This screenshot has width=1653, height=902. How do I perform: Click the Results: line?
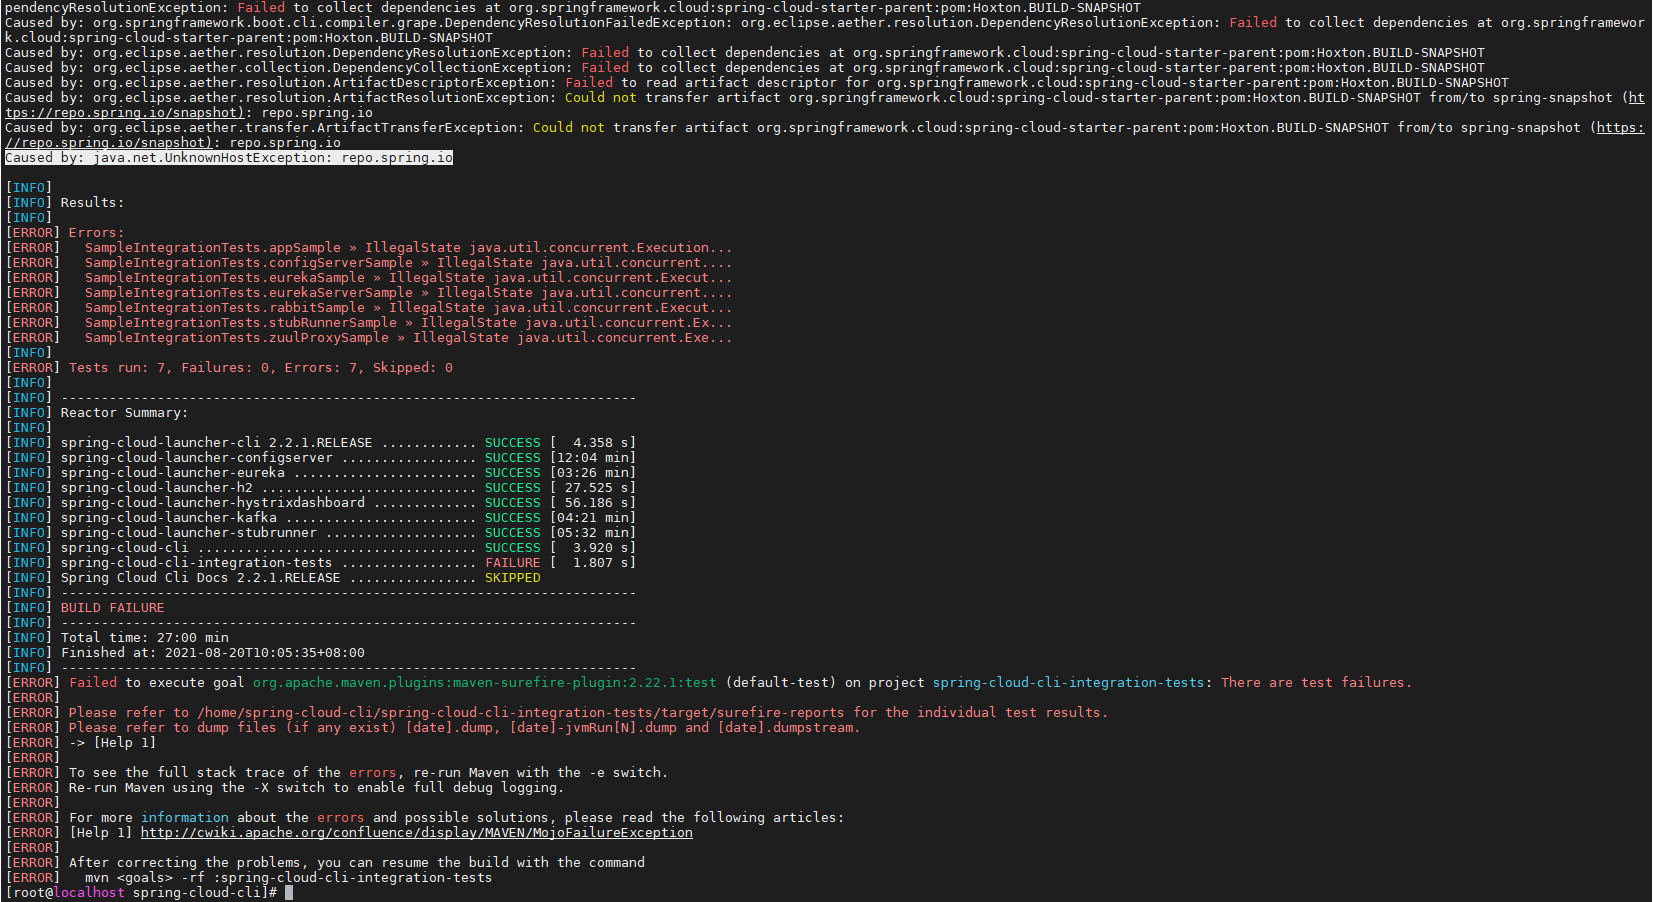(92, 203)
